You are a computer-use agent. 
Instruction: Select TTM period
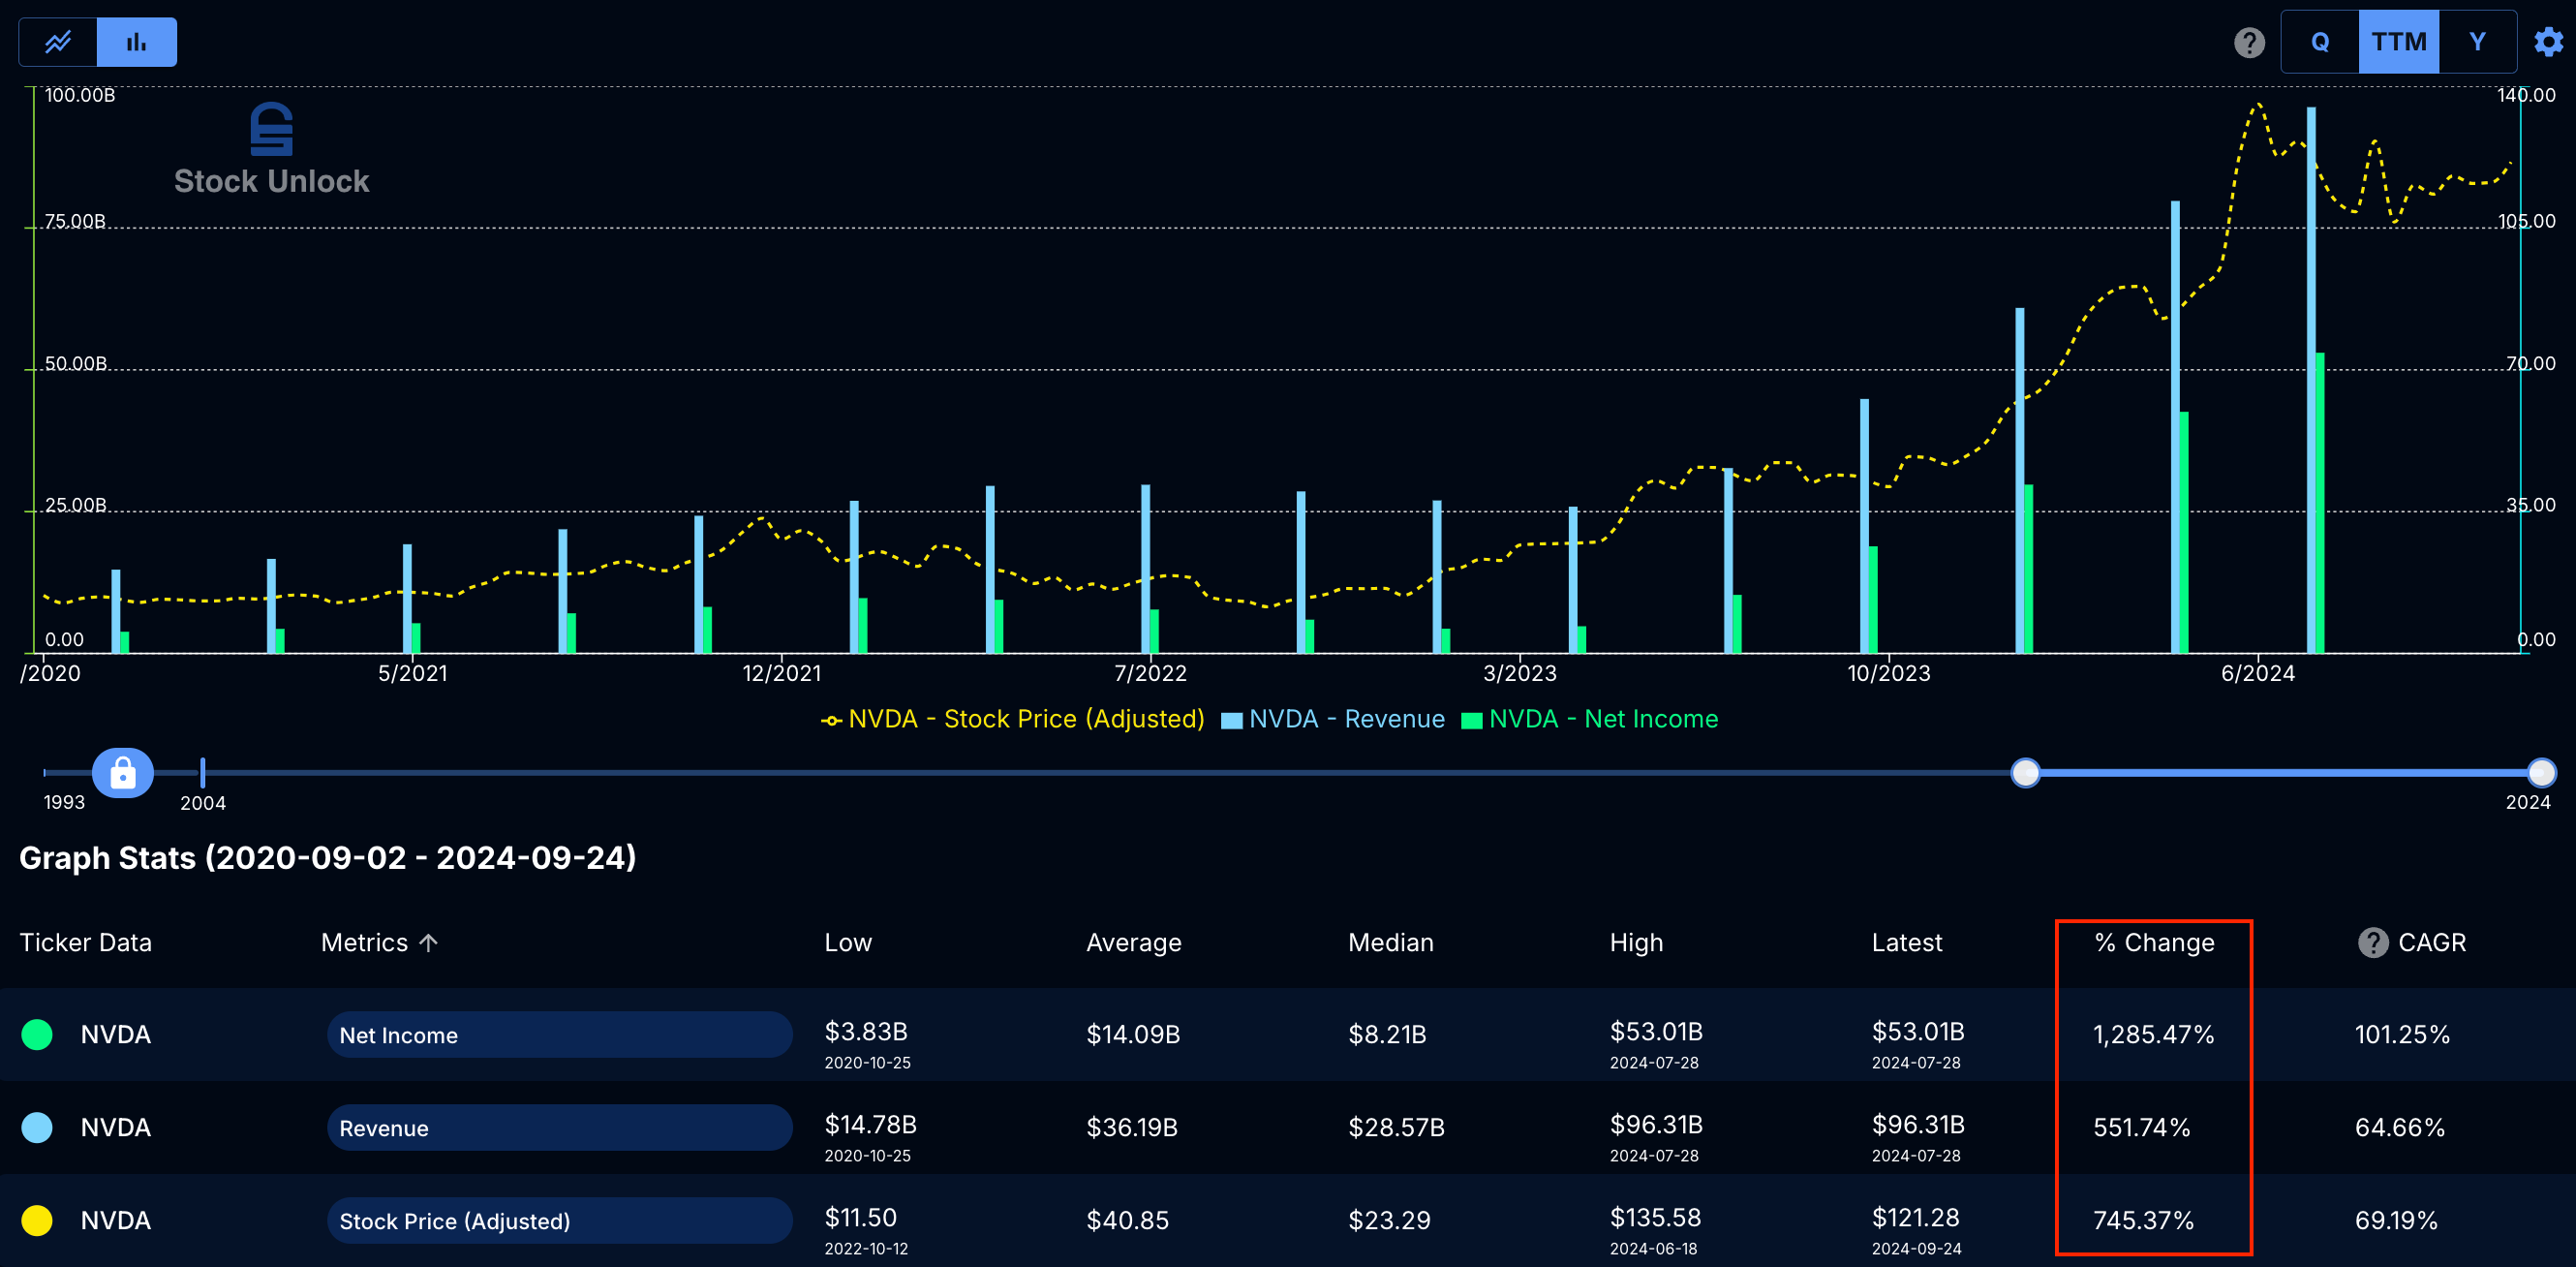(2398, 42)
